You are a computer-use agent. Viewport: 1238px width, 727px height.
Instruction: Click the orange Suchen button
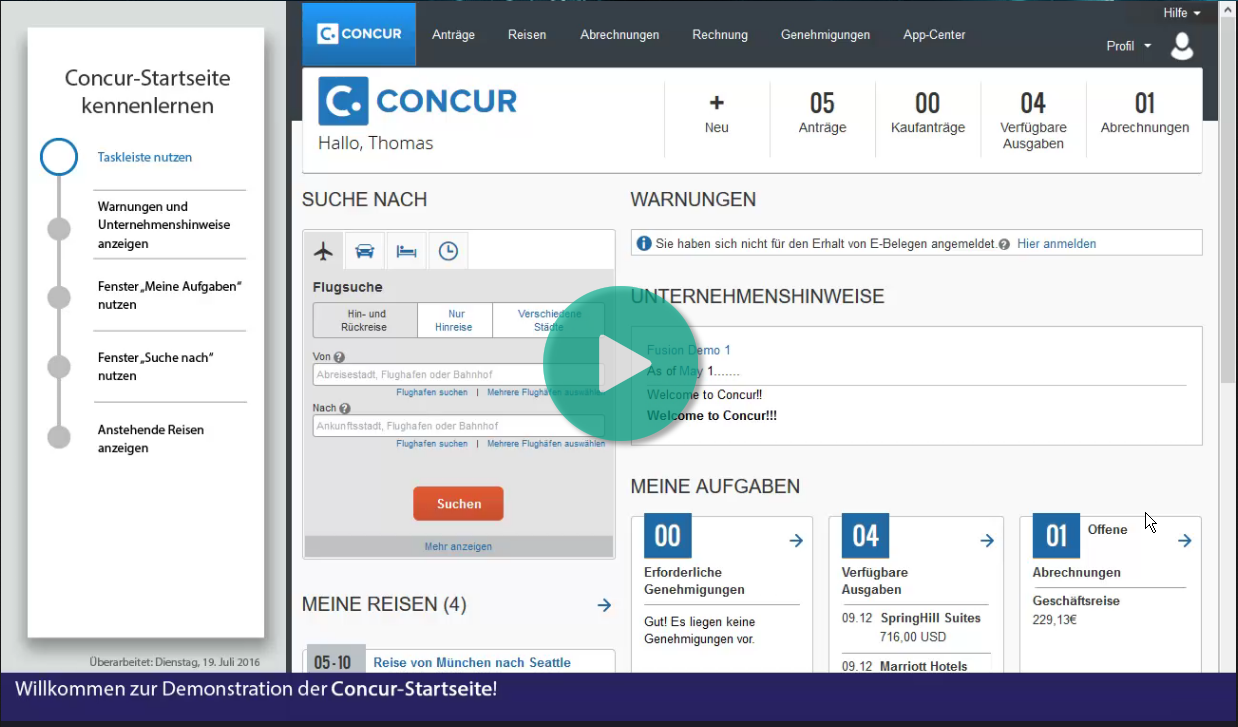(x=458, y=504)
